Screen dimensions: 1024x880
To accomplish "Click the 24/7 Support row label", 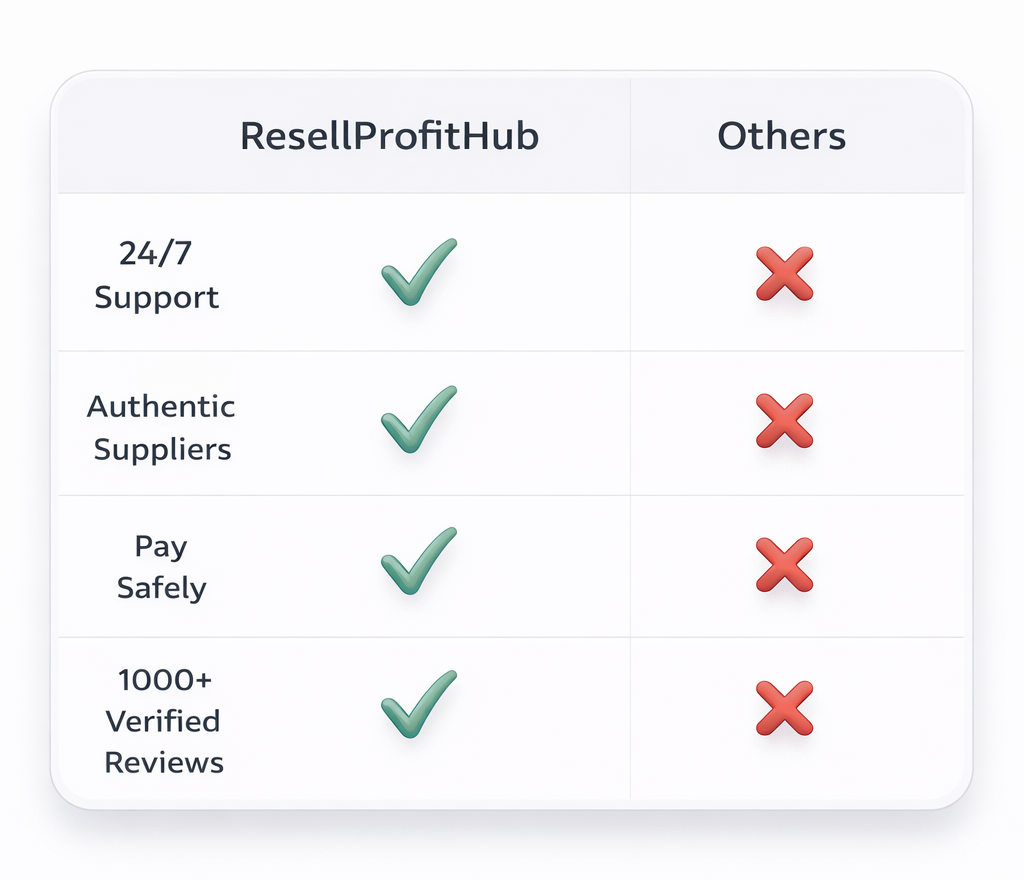I will point(156,276).
